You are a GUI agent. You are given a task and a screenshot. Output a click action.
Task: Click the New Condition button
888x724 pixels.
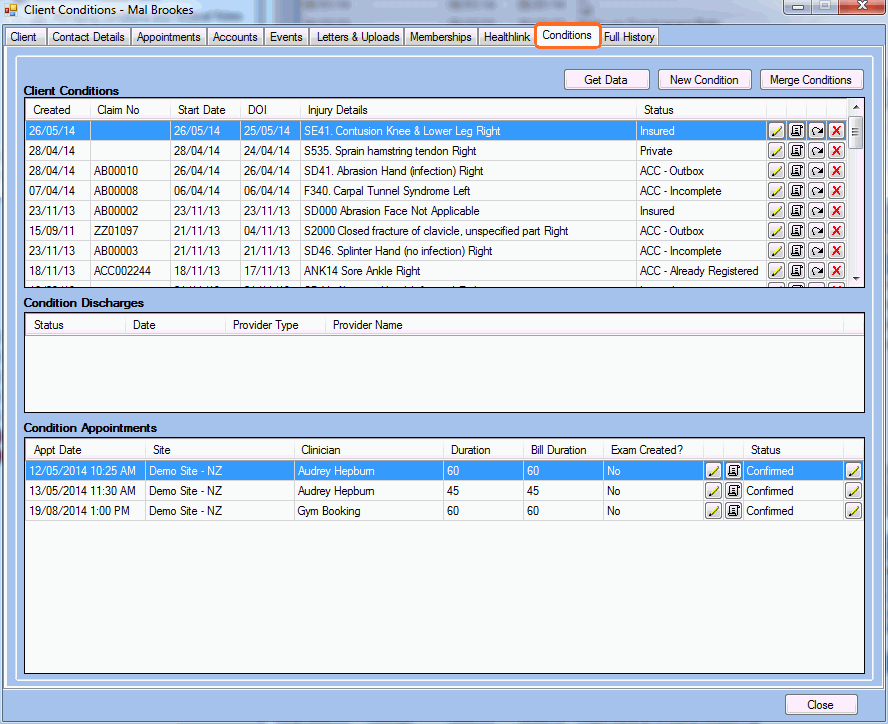point(704,80)
